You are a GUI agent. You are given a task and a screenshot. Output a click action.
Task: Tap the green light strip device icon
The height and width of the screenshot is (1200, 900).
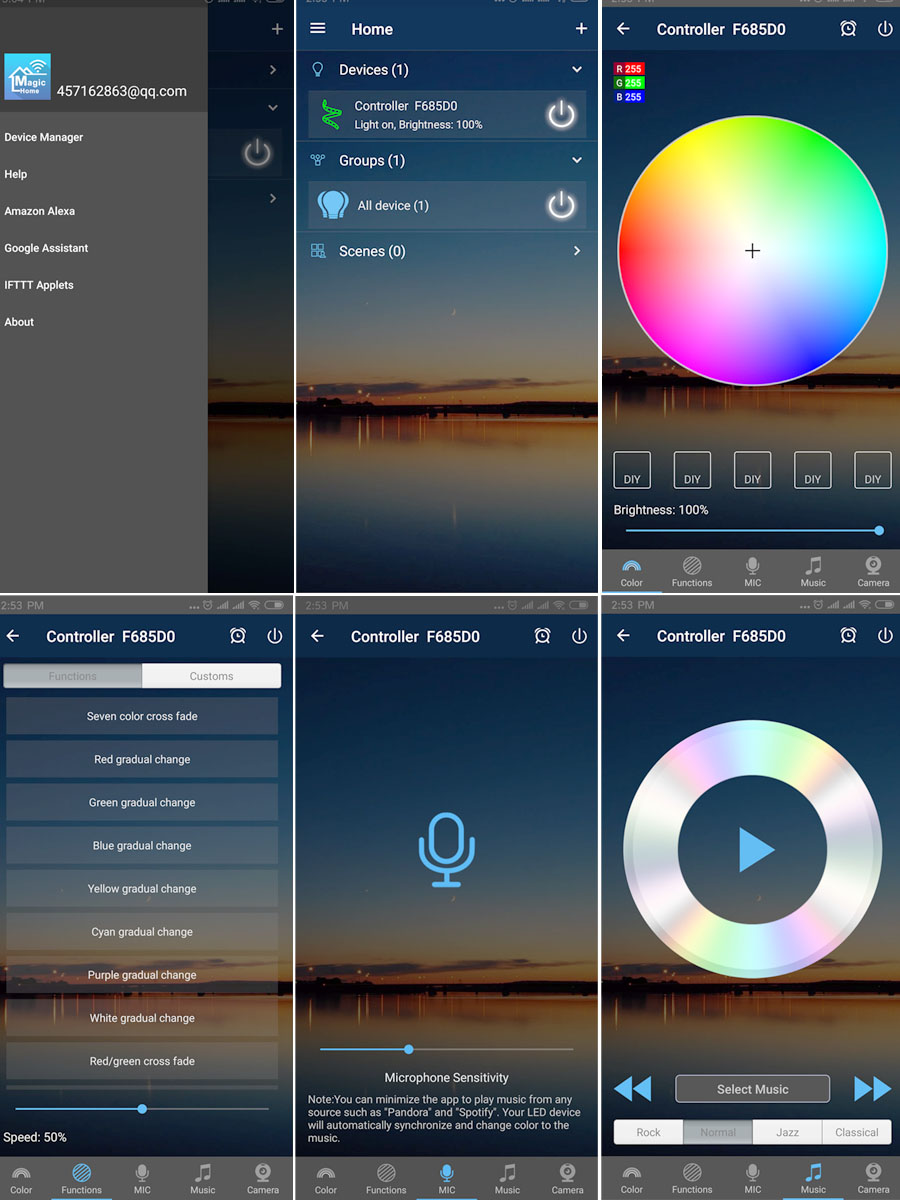pos(331,115)
